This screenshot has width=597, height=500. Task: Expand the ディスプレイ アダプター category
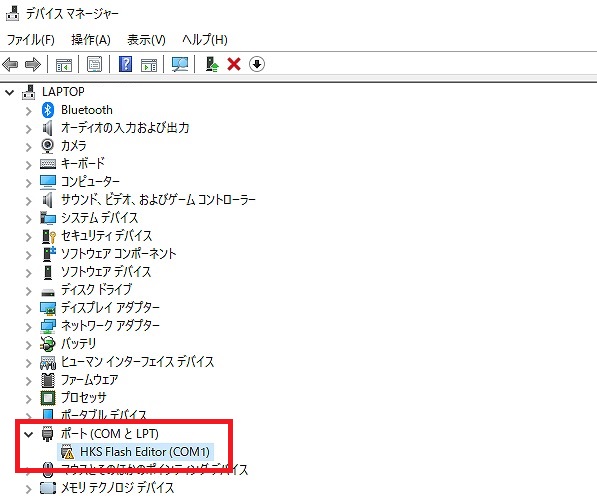[29, 308]
